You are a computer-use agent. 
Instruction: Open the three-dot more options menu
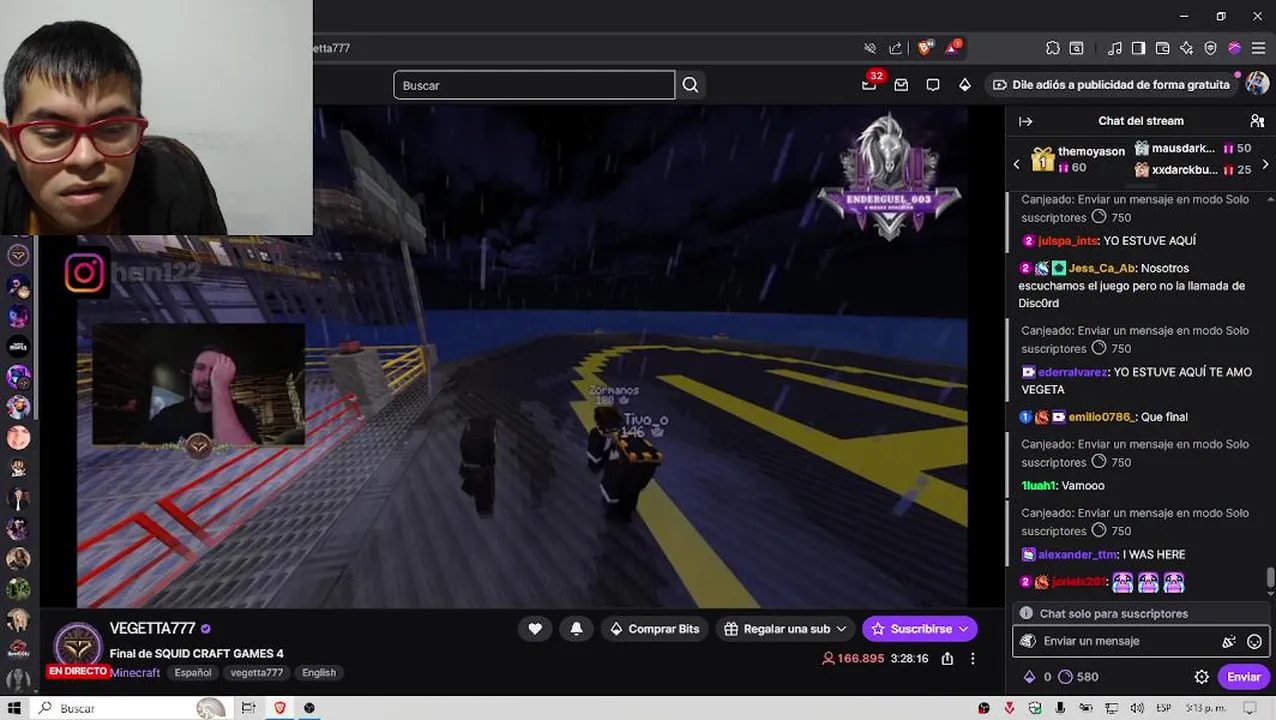click(972, 658)
